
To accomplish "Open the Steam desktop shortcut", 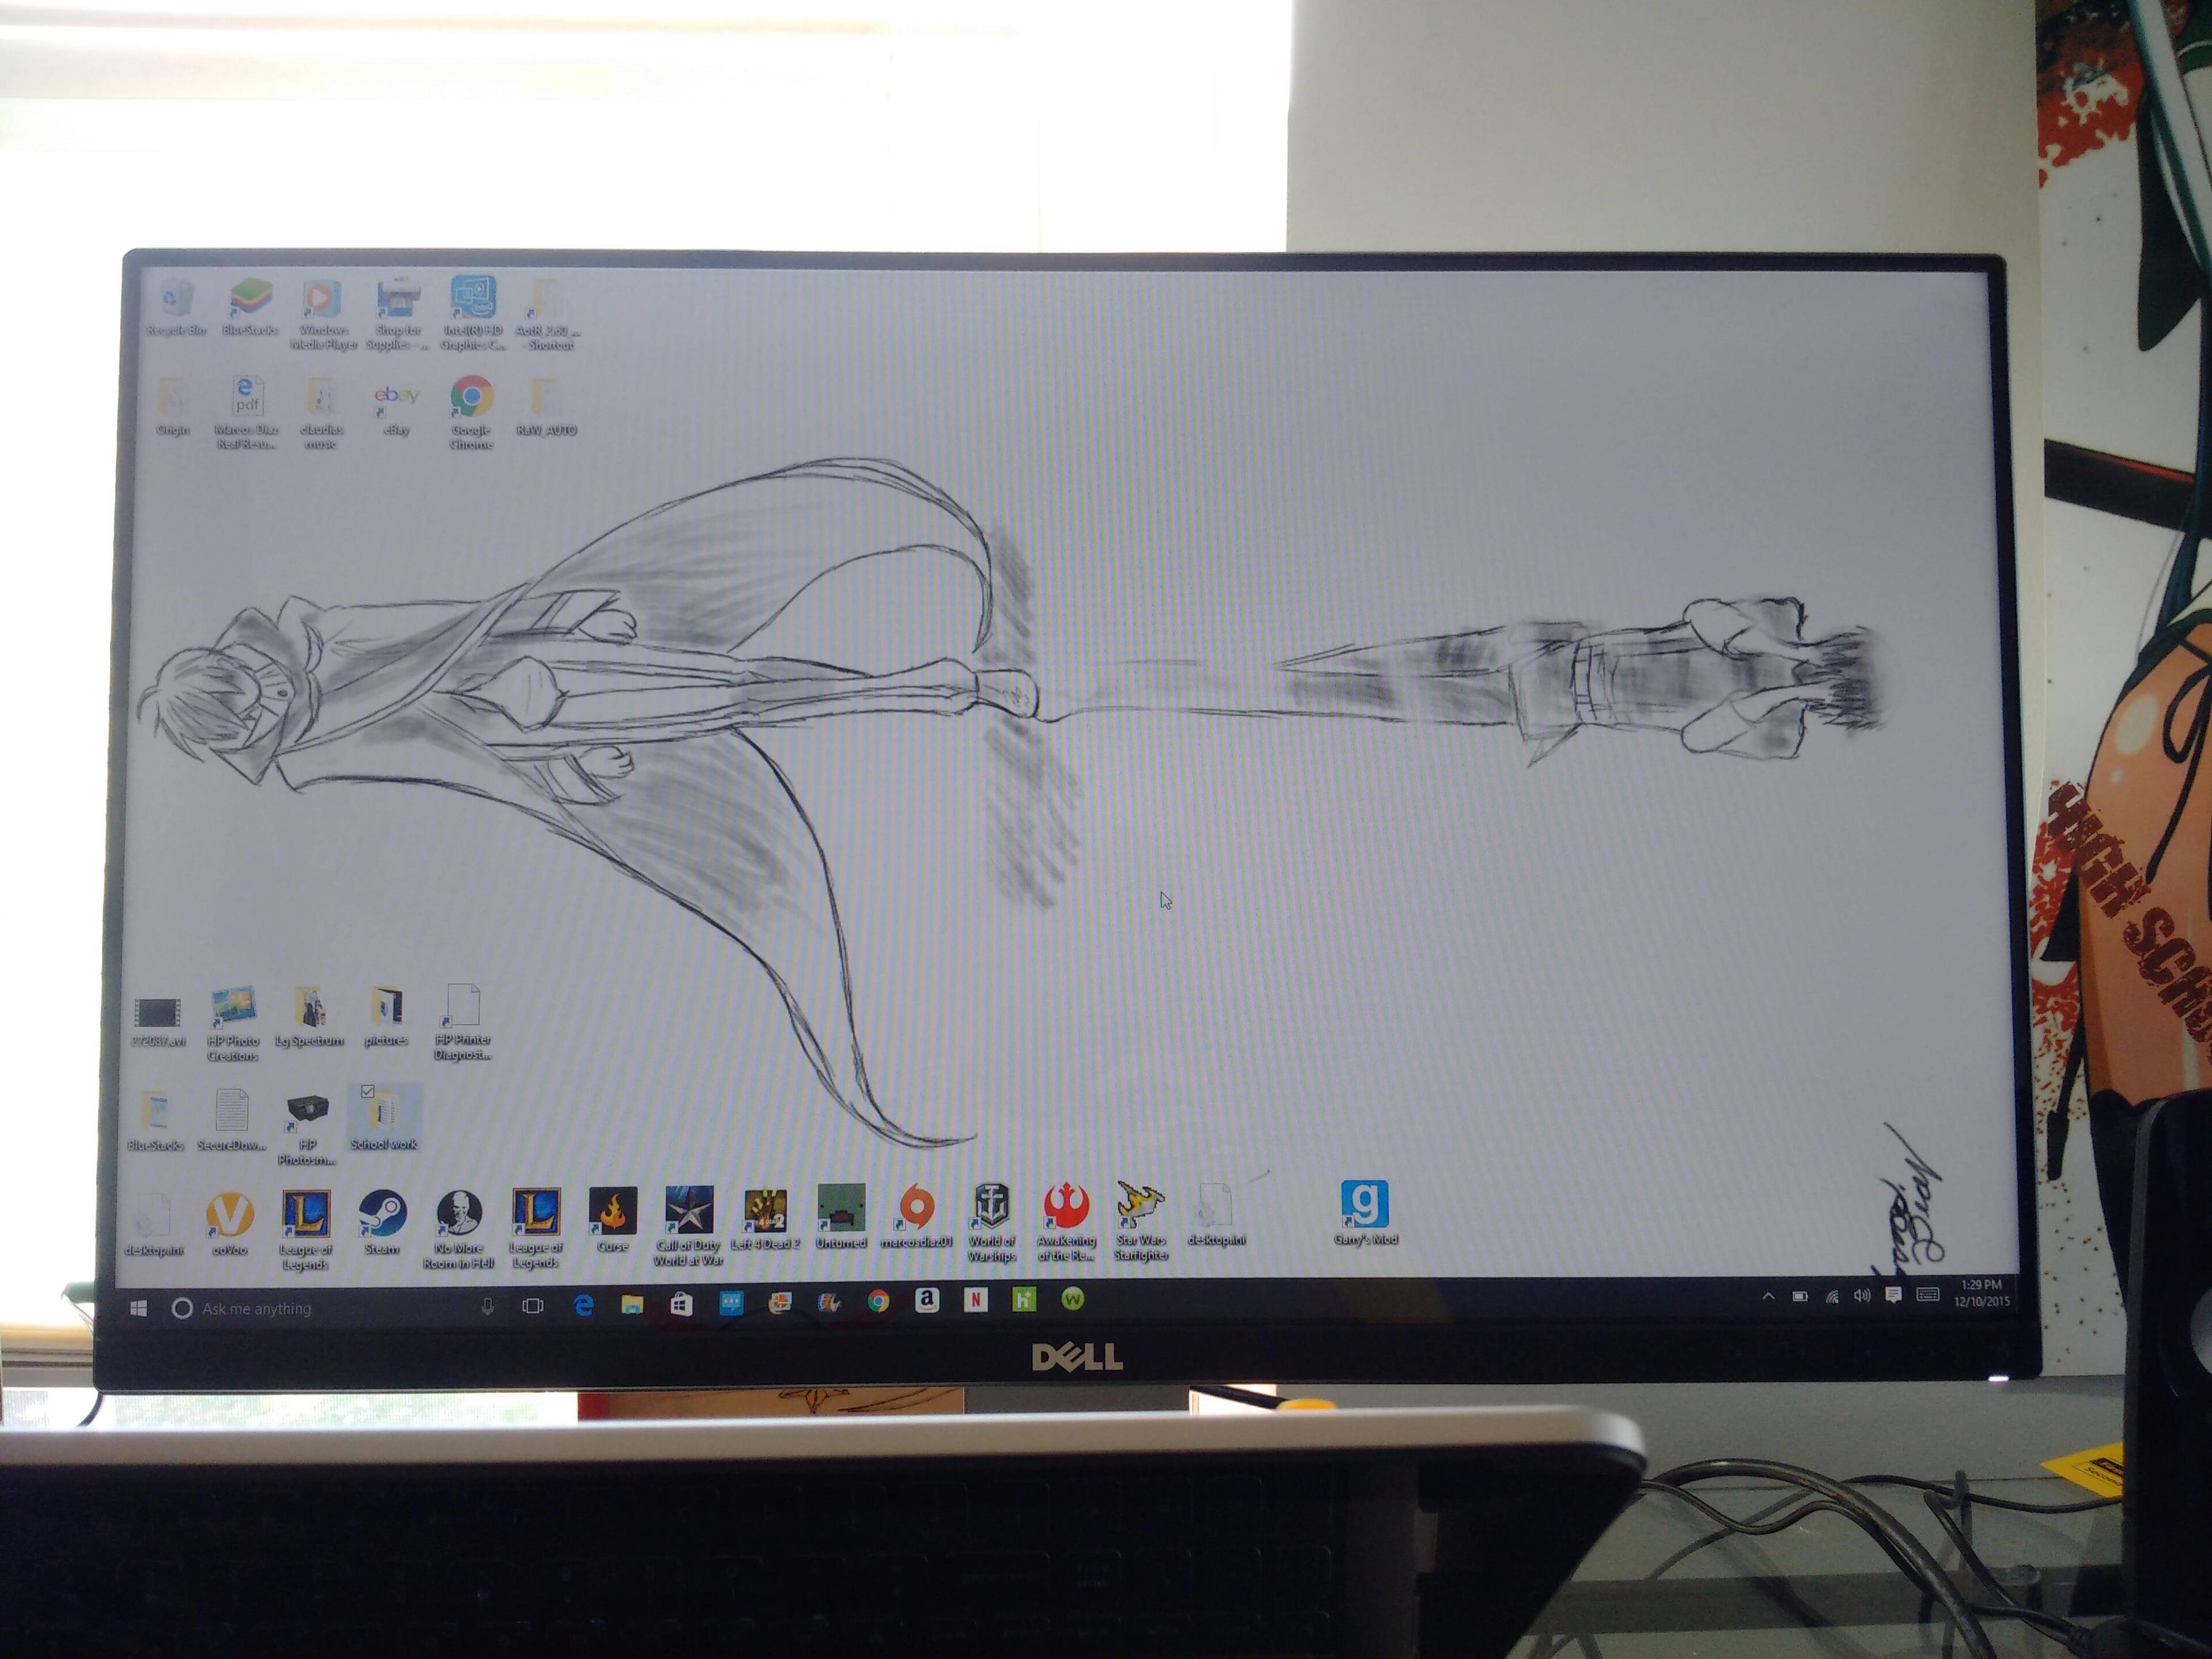I will coord(382,1214).
